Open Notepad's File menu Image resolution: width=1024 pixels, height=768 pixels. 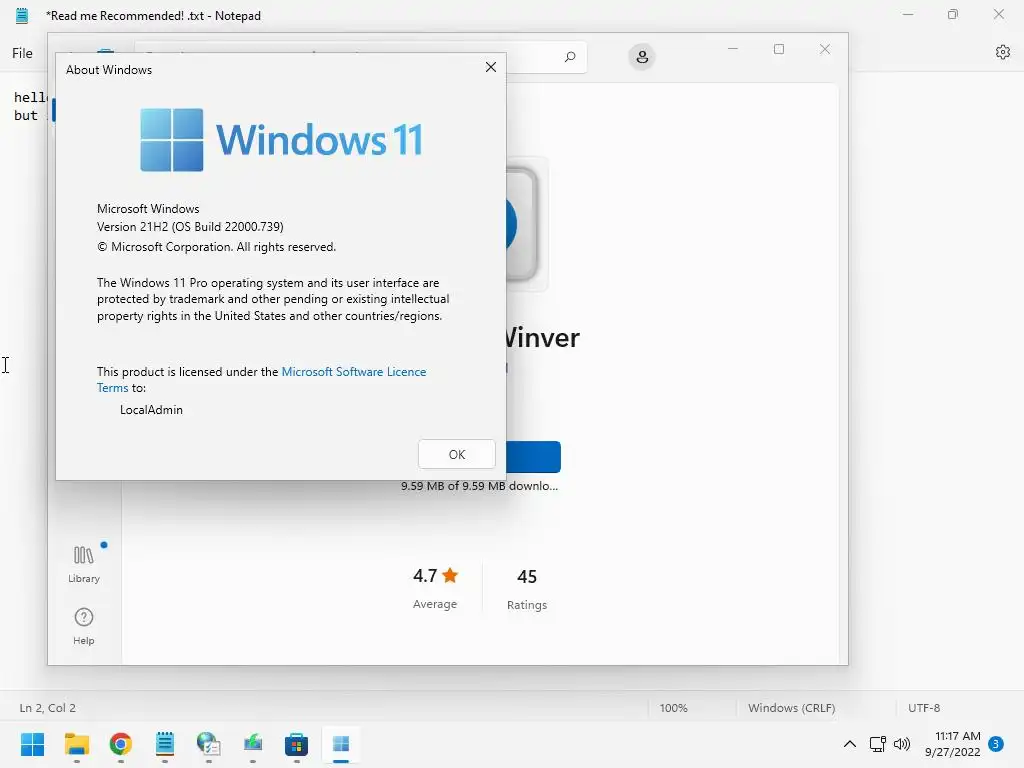[22, 53]
